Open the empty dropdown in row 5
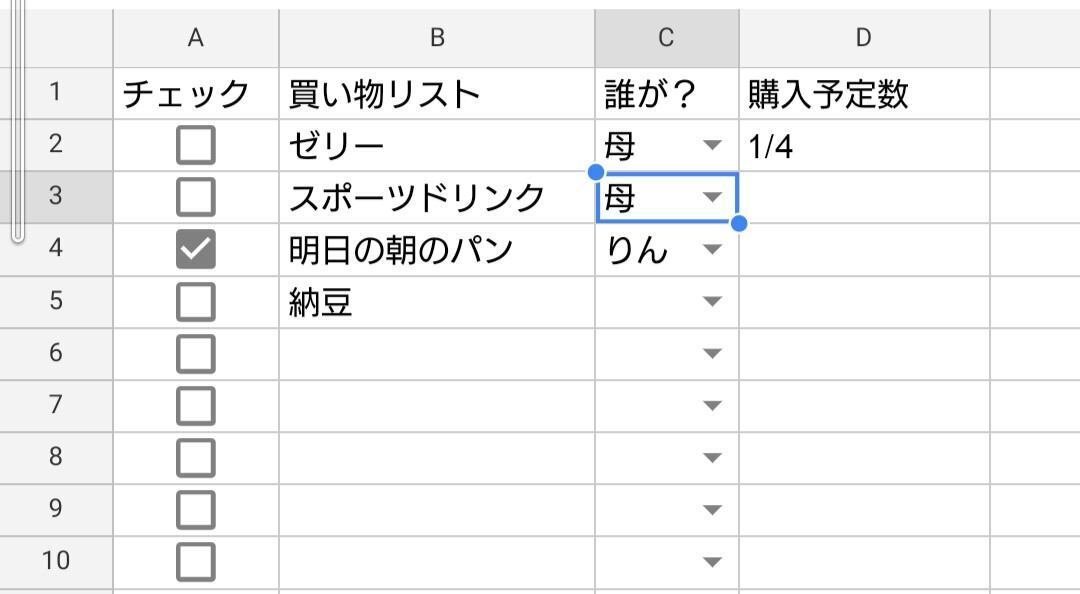This screenshot has height=594, width=1080. [x=712, y=301]
